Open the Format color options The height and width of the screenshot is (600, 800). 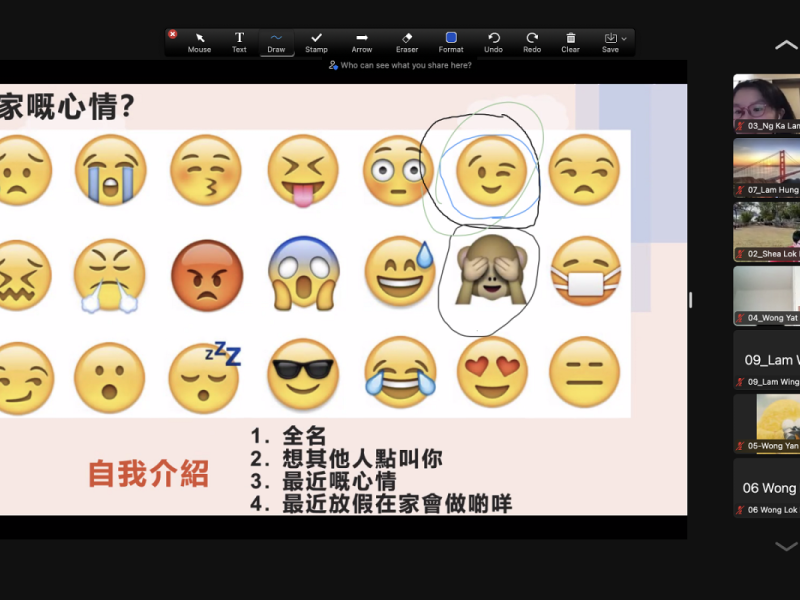(451, 42)
